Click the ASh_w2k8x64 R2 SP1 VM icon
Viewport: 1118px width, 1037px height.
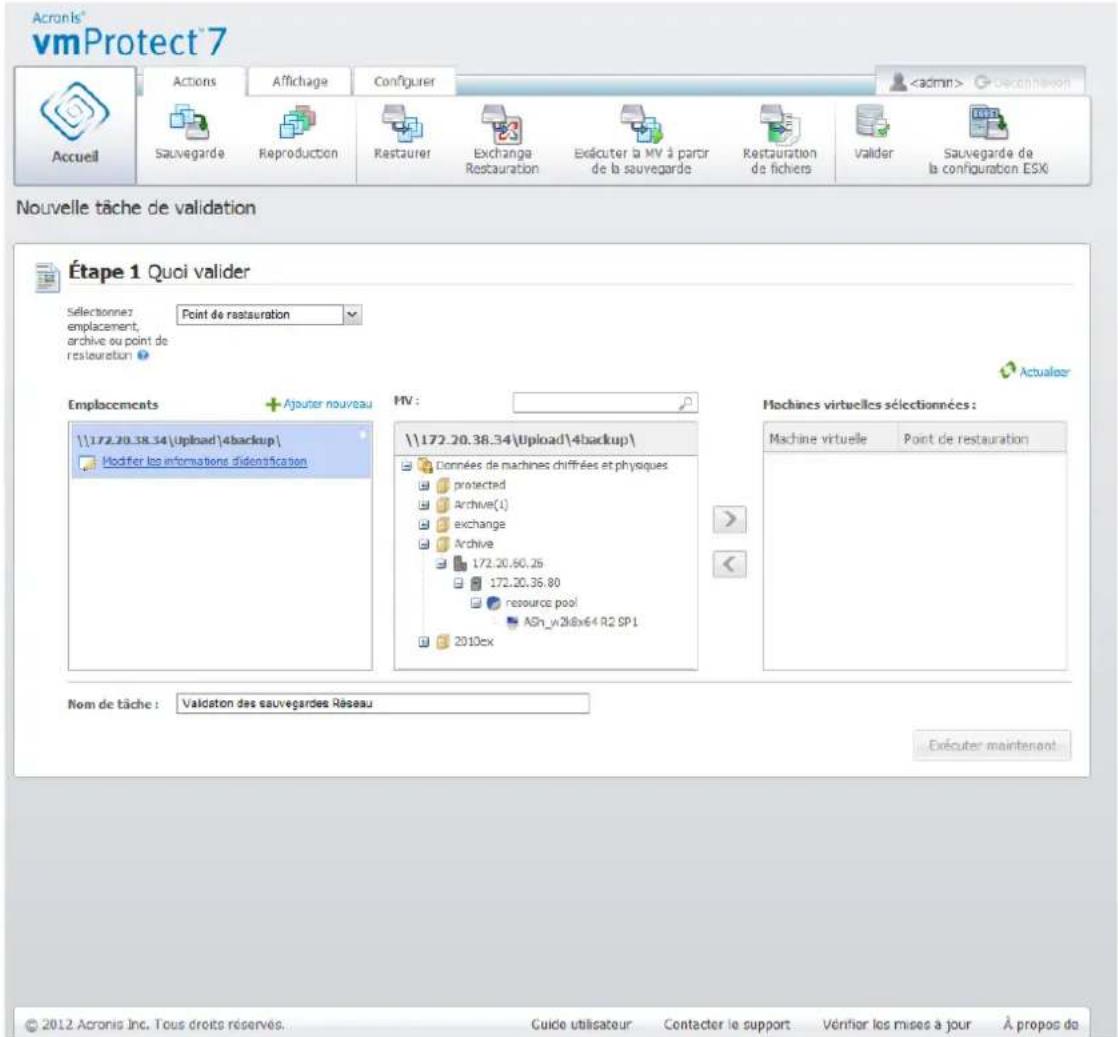tap(512, 622)
